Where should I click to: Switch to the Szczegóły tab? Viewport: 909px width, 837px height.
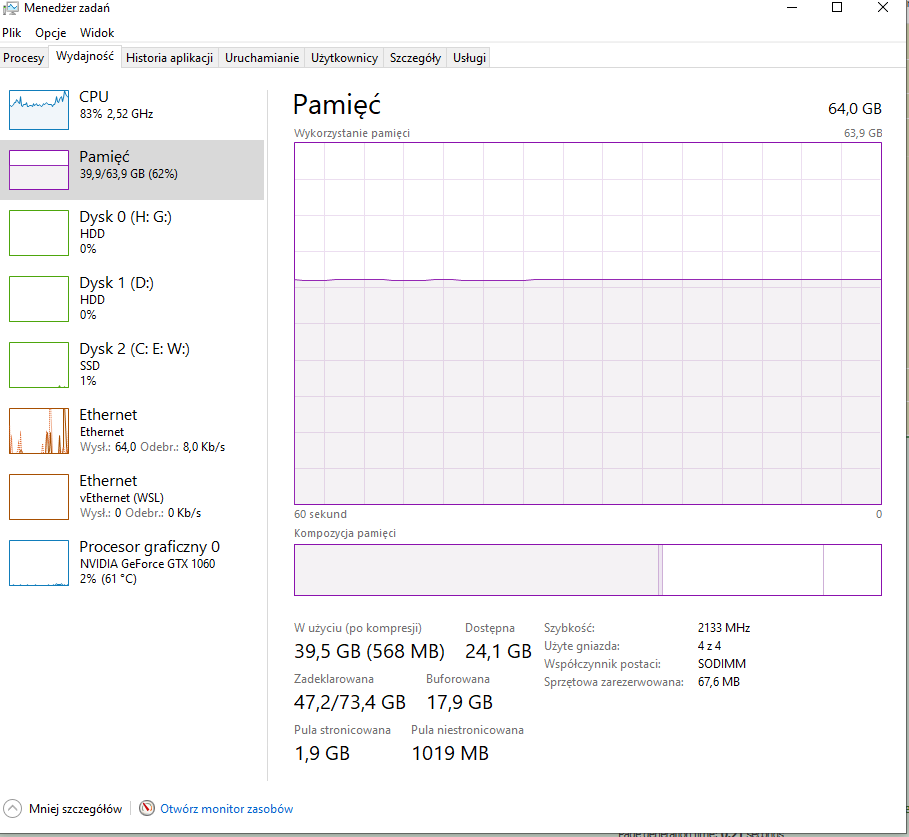[x=415, y=57]
